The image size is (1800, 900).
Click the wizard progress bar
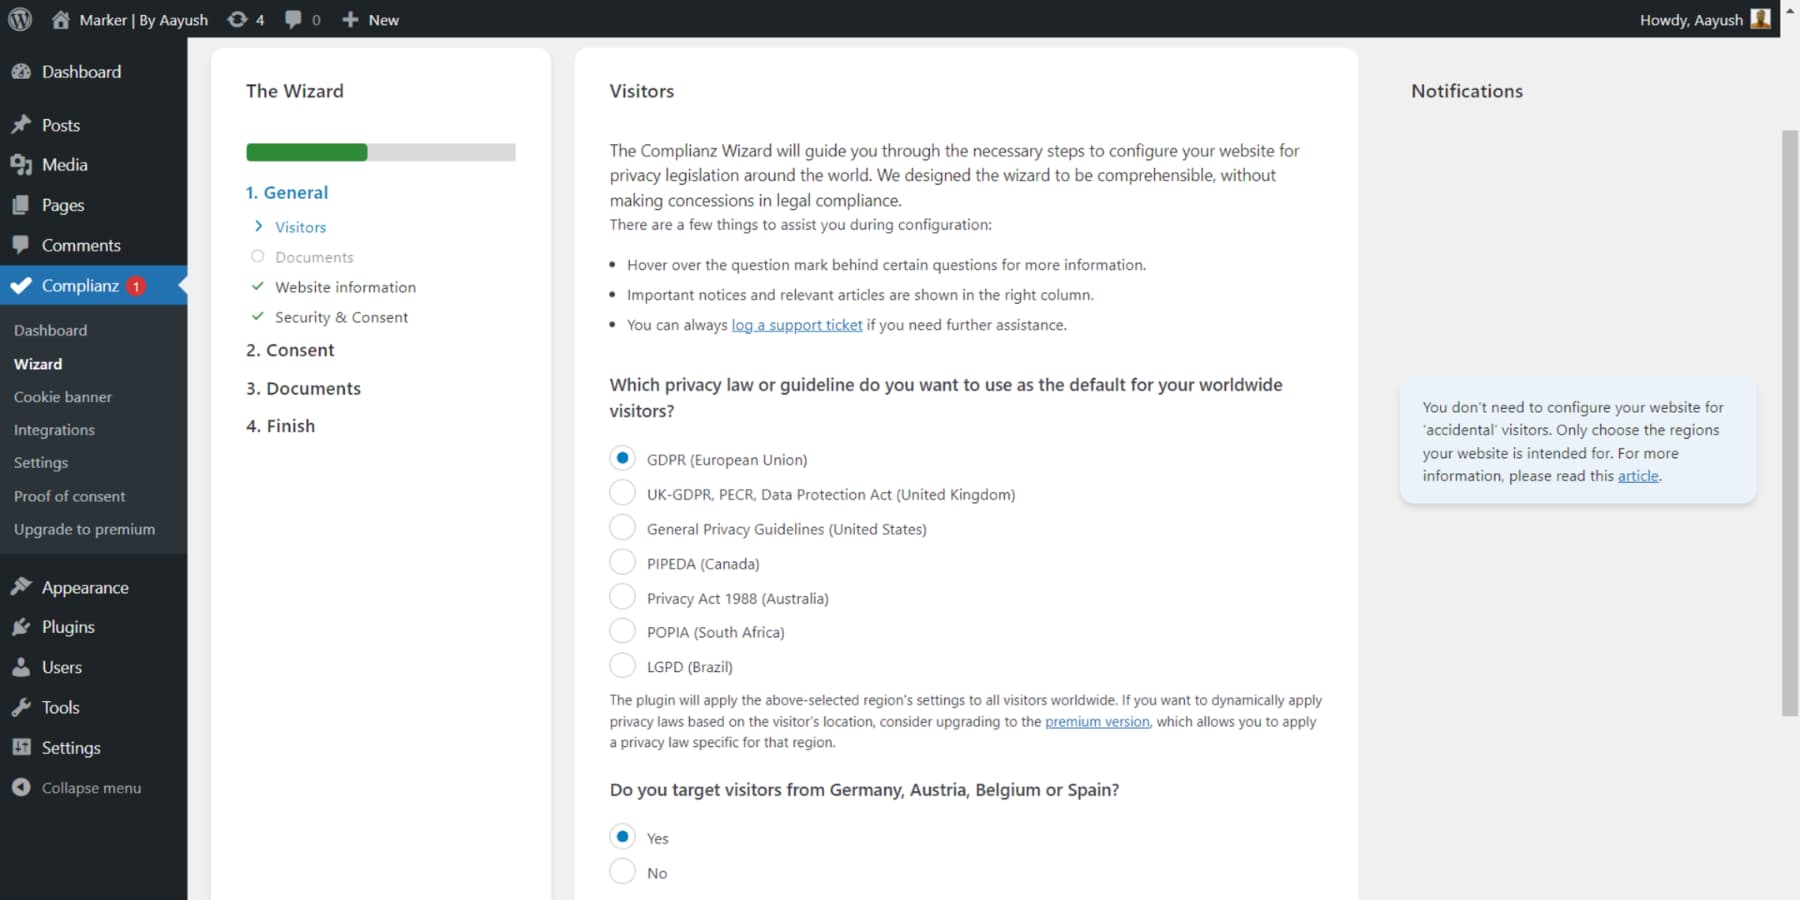(x=380, y=152)
